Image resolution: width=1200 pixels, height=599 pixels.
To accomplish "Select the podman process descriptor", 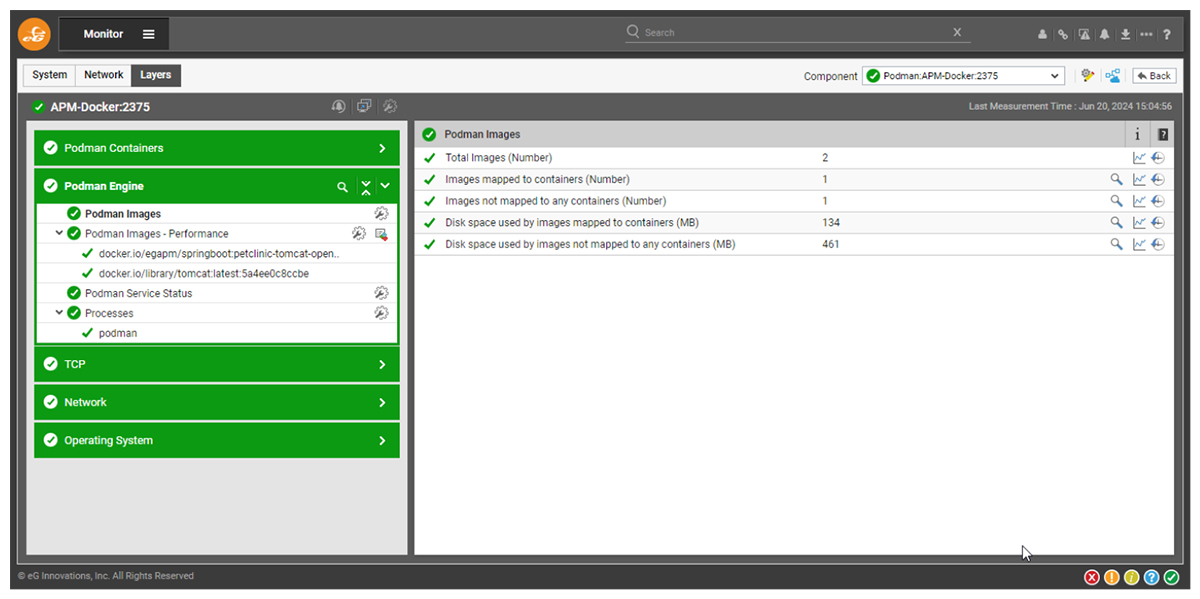I will (118, 333).
